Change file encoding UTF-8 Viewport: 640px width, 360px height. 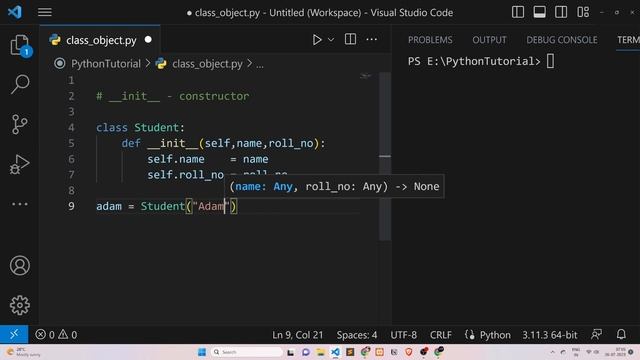coord(404,335)
